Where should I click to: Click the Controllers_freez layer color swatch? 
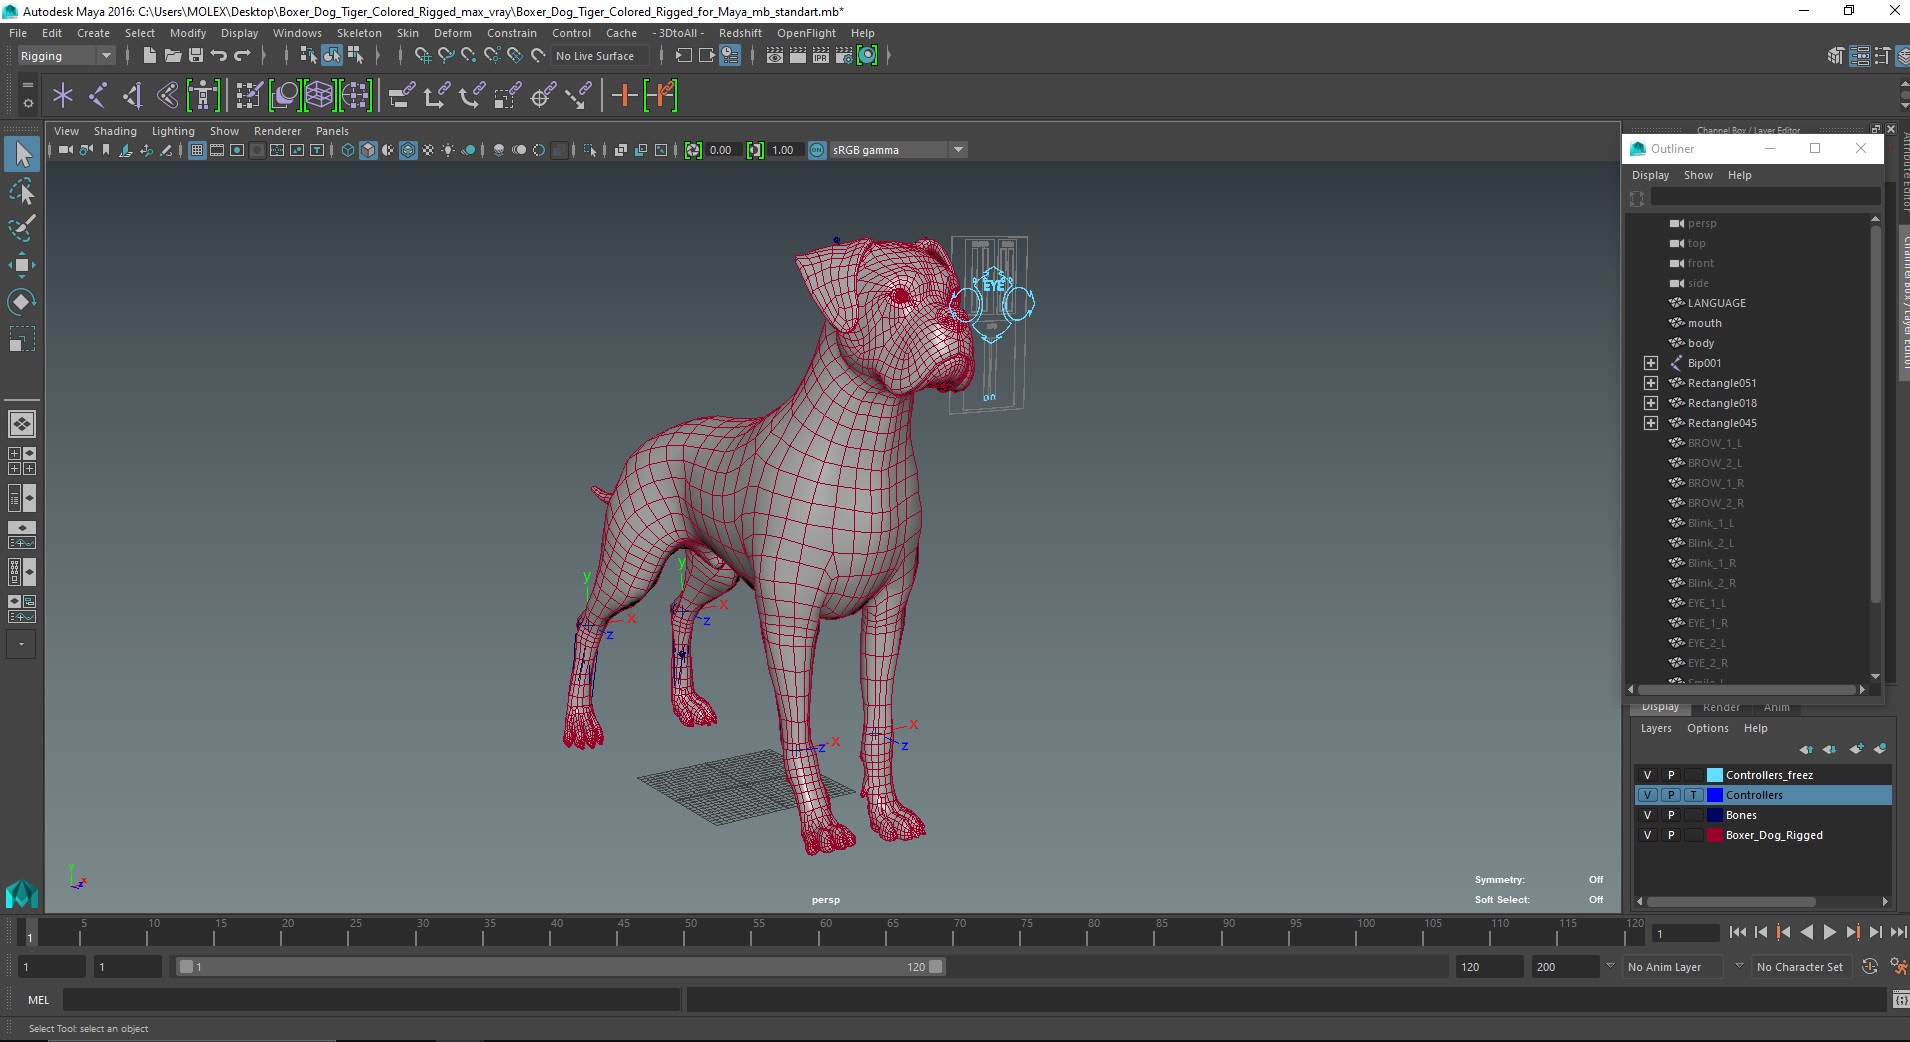coord(1714,775)
